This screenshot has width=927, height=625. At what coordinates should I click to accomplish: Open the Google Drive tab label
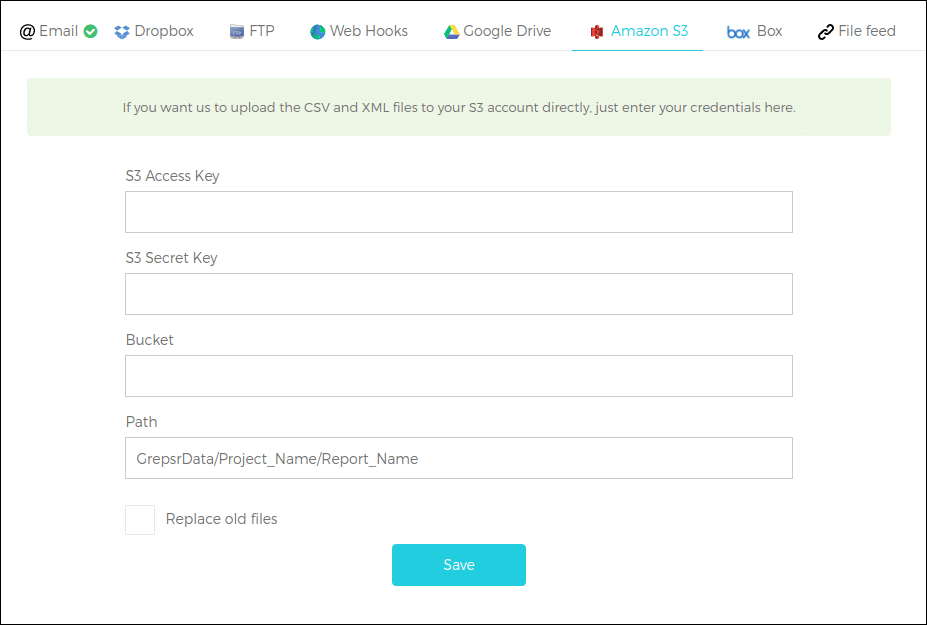pyautogui.click(x=507, y=31)
